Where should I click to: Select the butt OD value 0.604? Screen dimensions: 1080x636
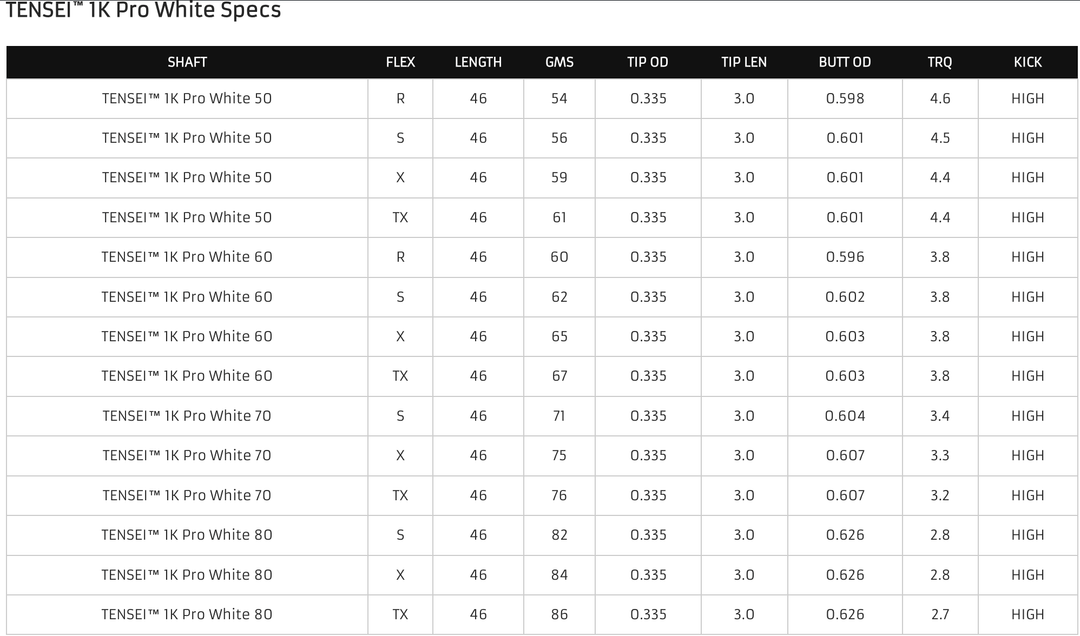point(845,416)
